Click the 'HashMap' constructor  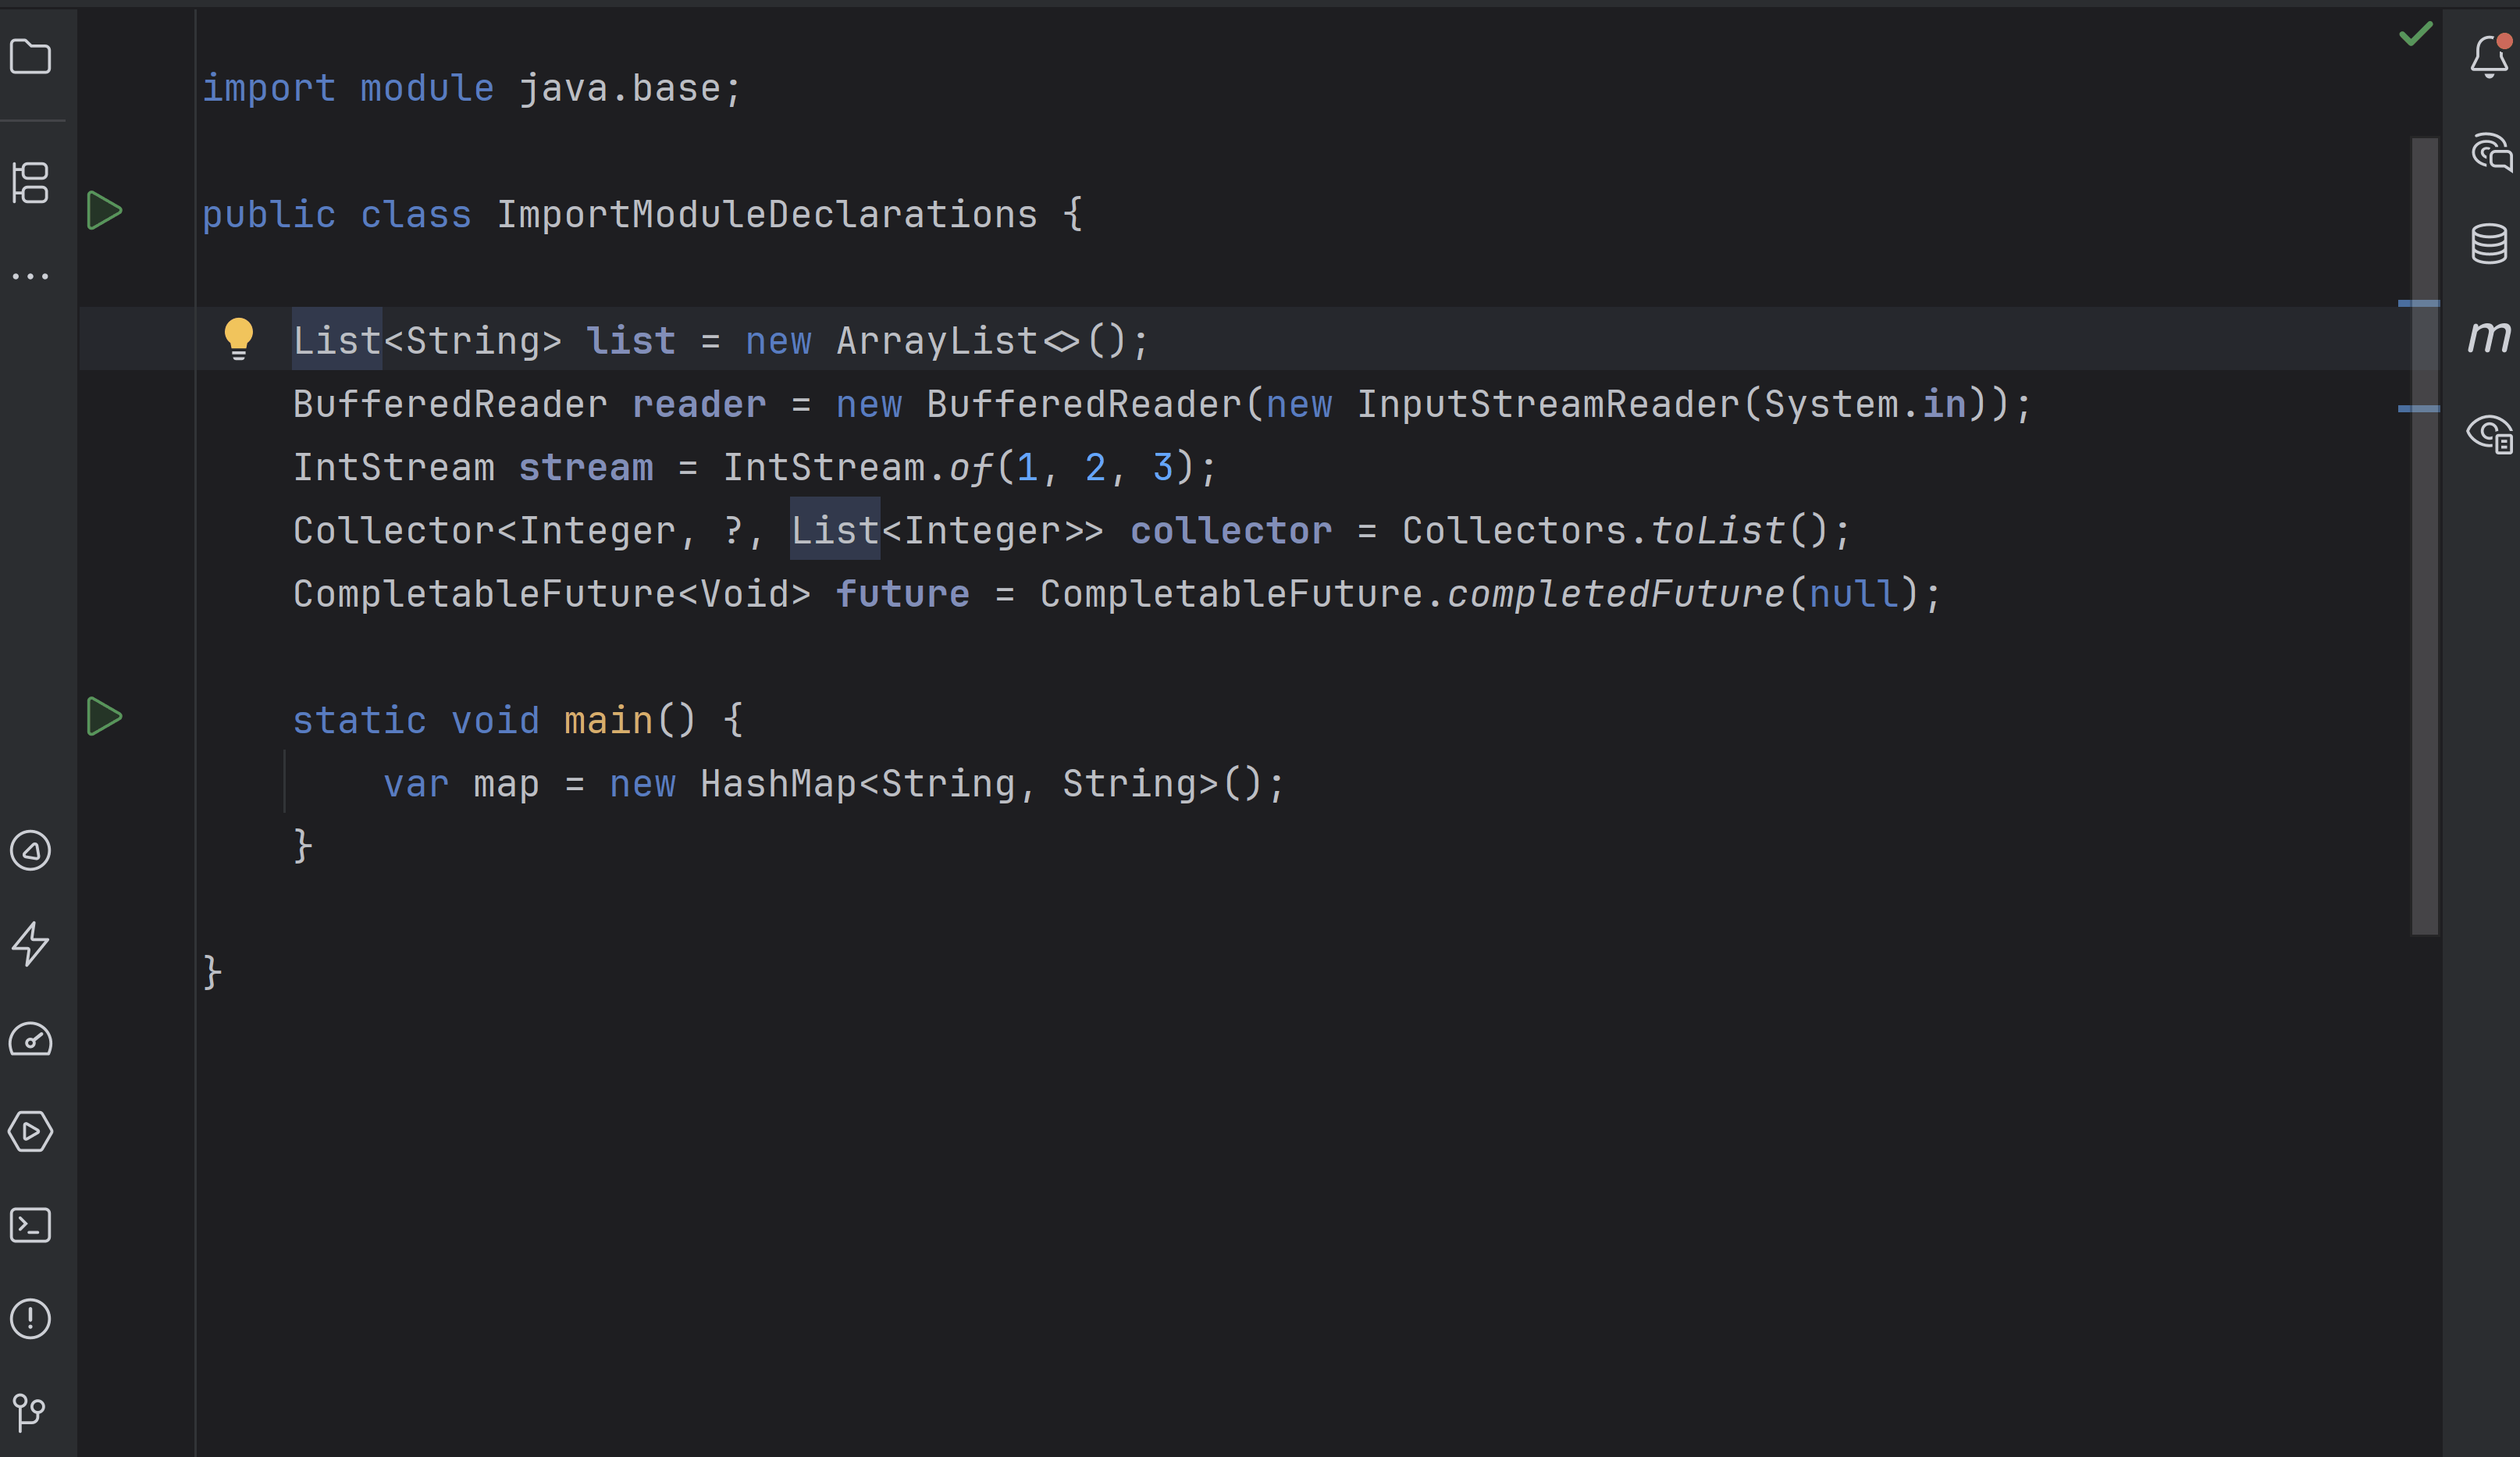coord(779,783)
